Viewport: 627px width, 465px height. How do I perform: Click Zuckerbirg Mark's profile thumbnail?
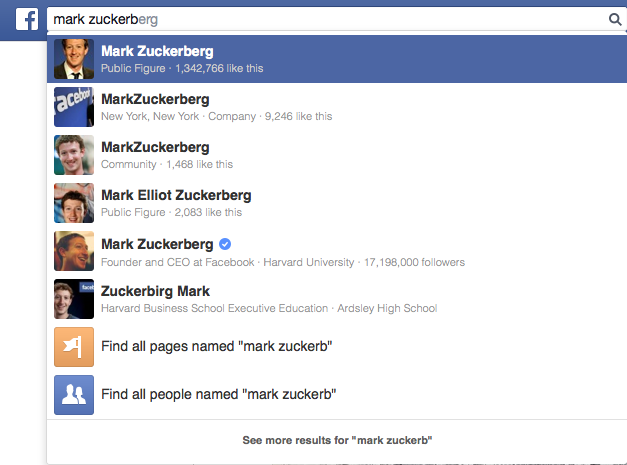pos(74,299)
